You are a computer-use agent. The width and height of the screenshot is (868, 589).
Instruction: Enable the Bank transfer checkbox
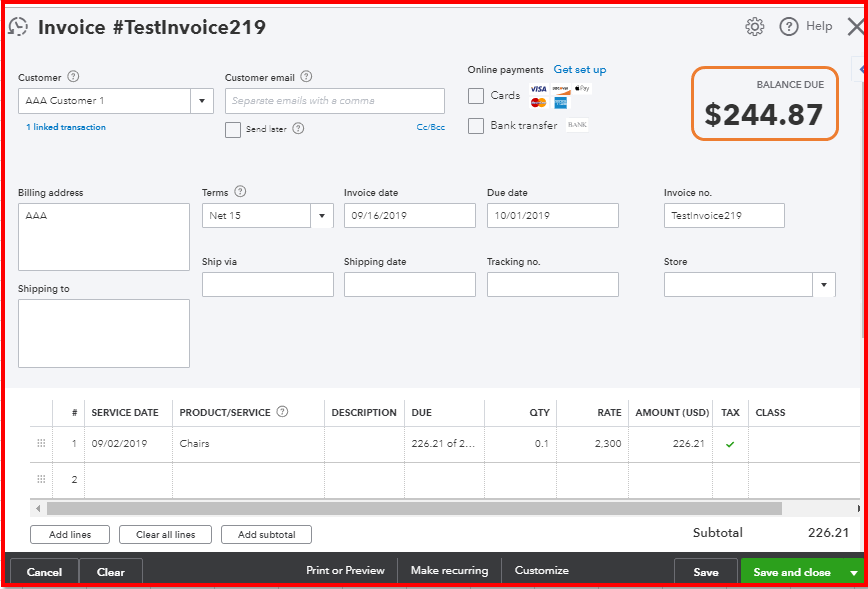click(x=476, y=126)
